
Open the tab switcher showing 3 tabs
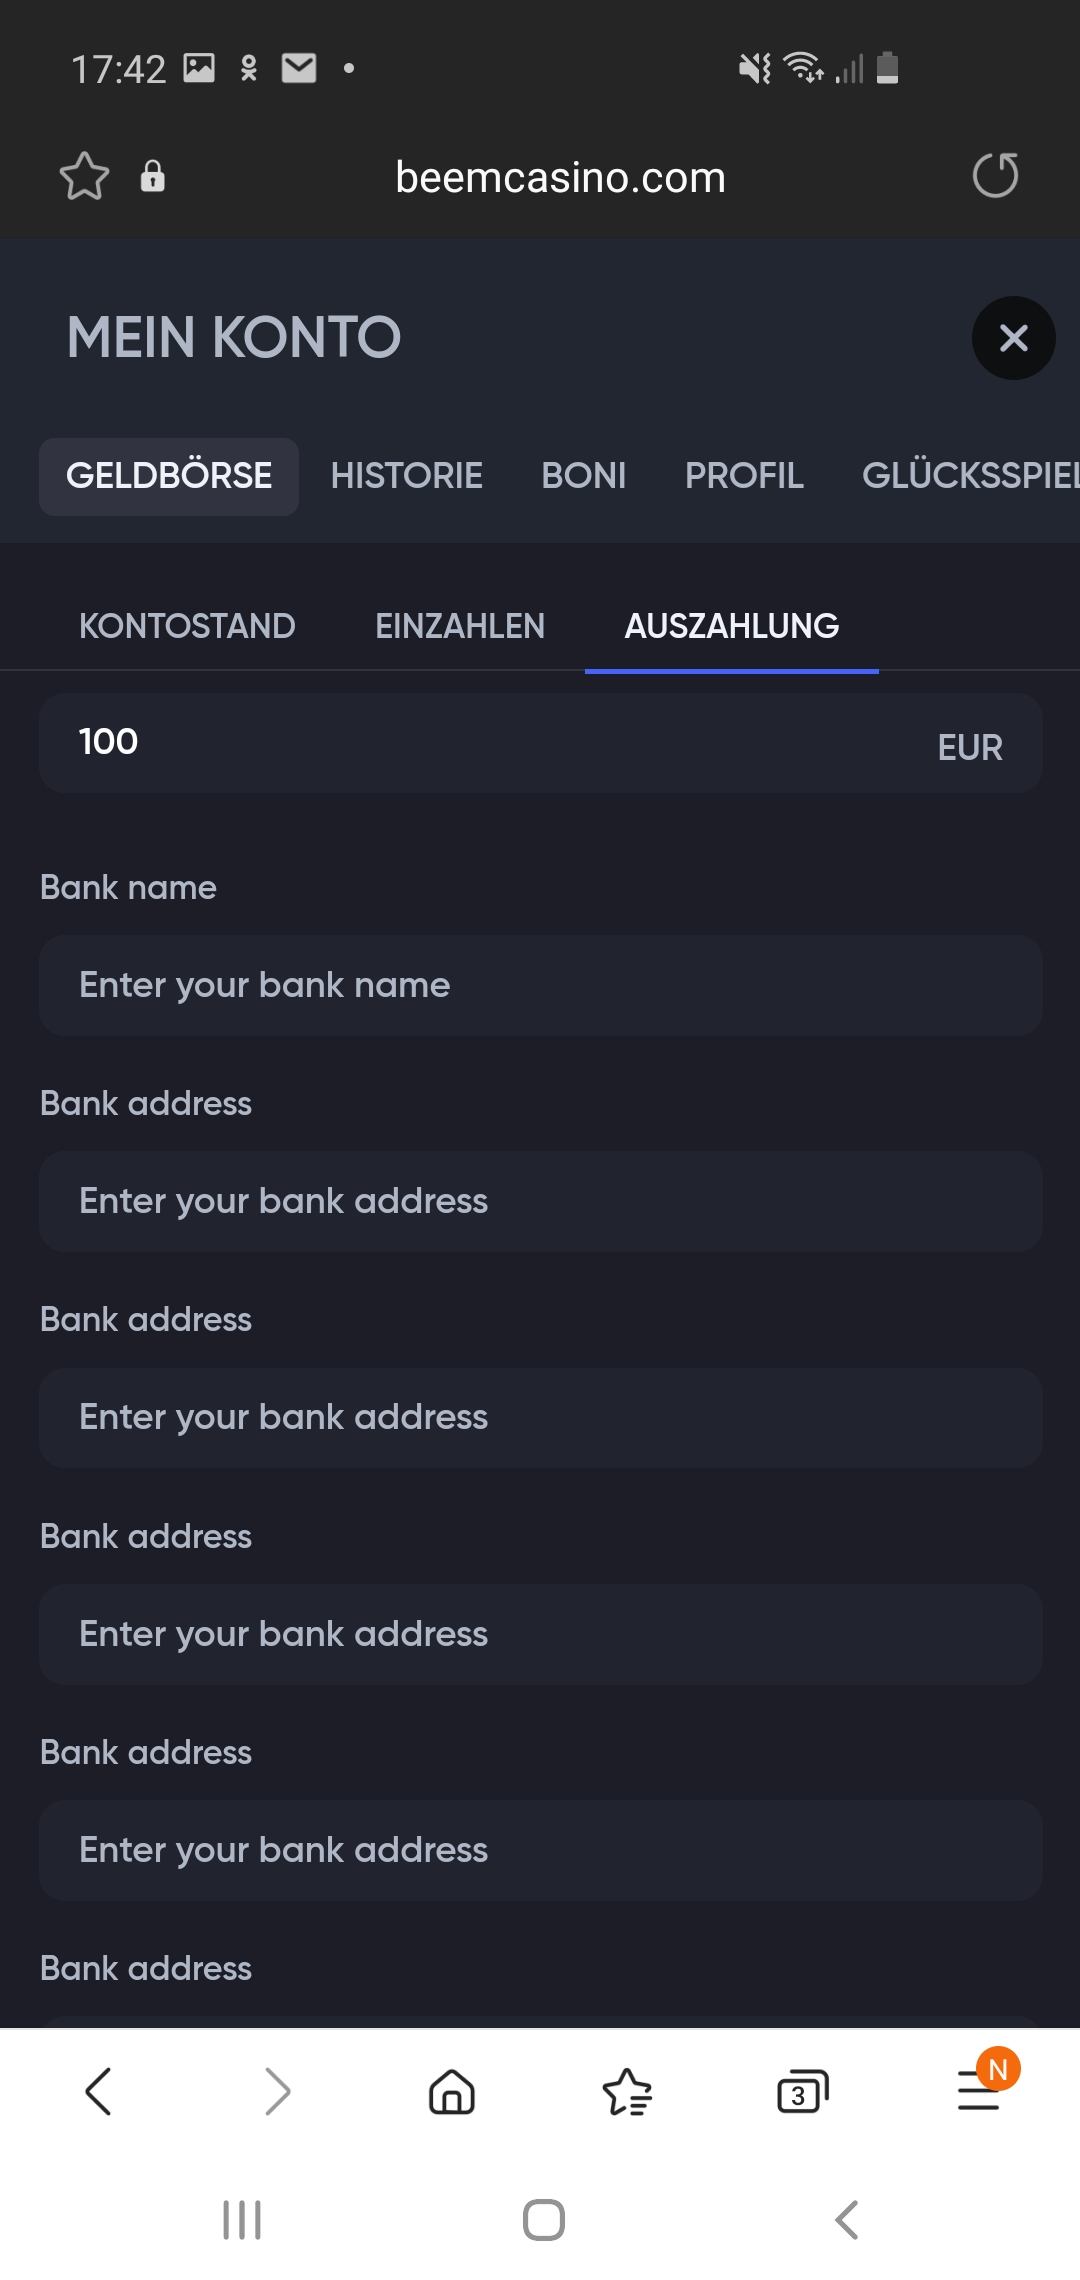pos(802,2092)
